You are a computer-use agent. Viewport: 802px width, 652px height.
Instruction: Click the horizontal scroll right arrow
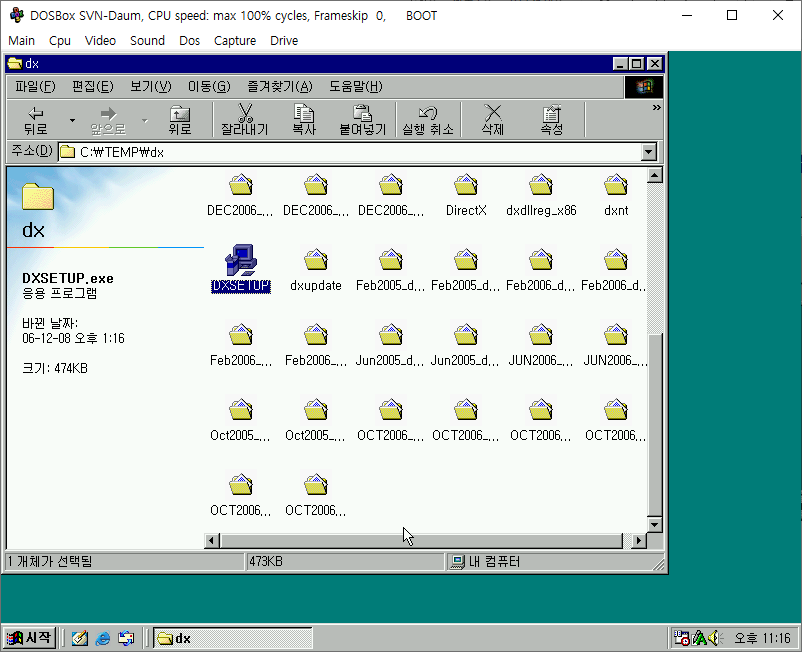[638, 541]
